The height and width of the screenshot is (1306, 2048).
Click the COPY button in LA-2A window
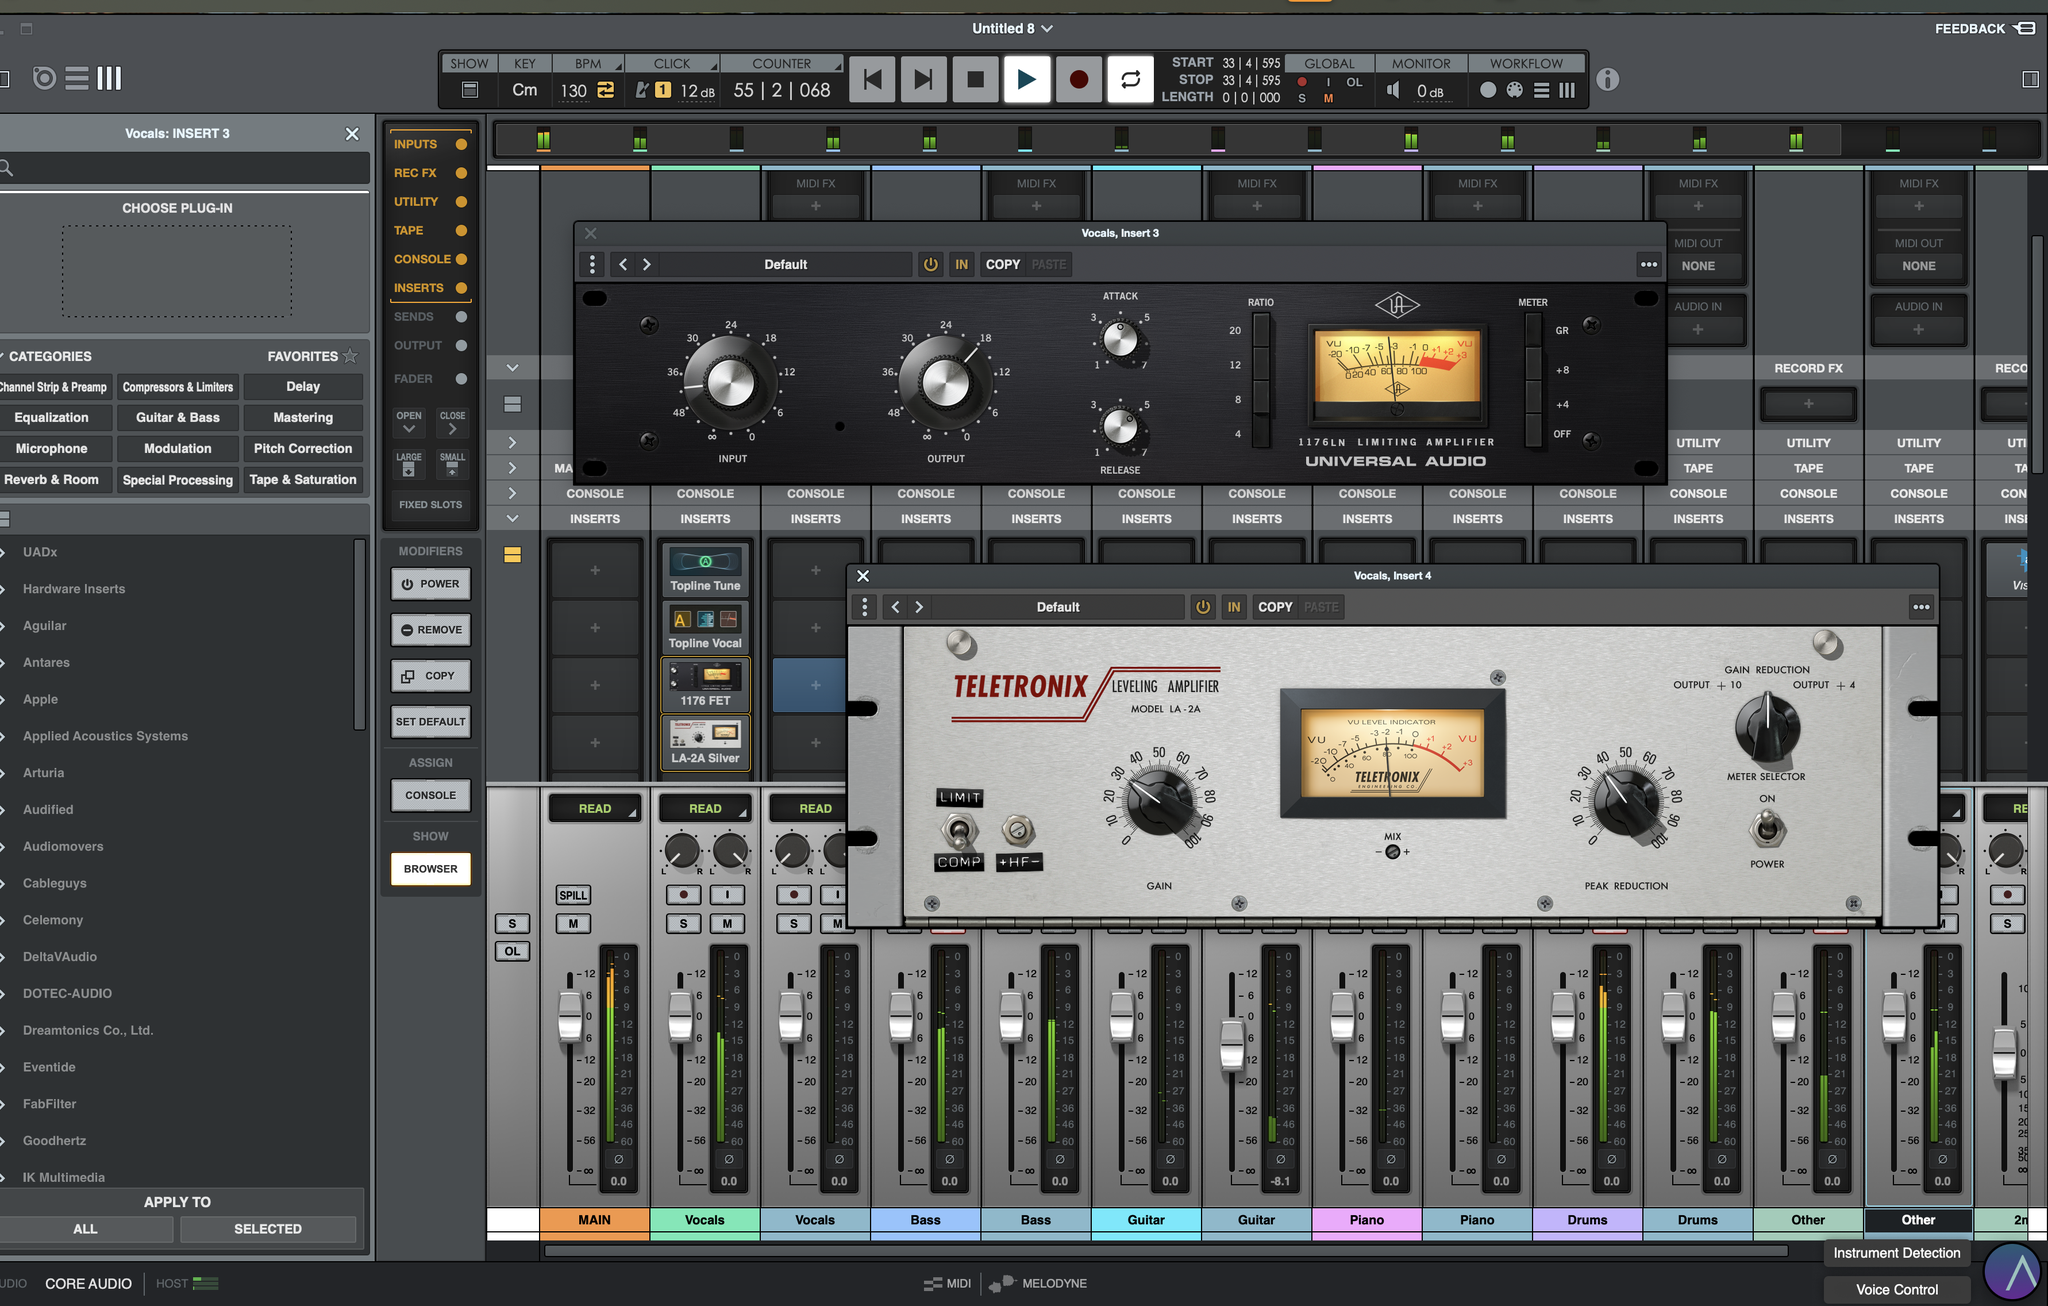click(1275, 607)
